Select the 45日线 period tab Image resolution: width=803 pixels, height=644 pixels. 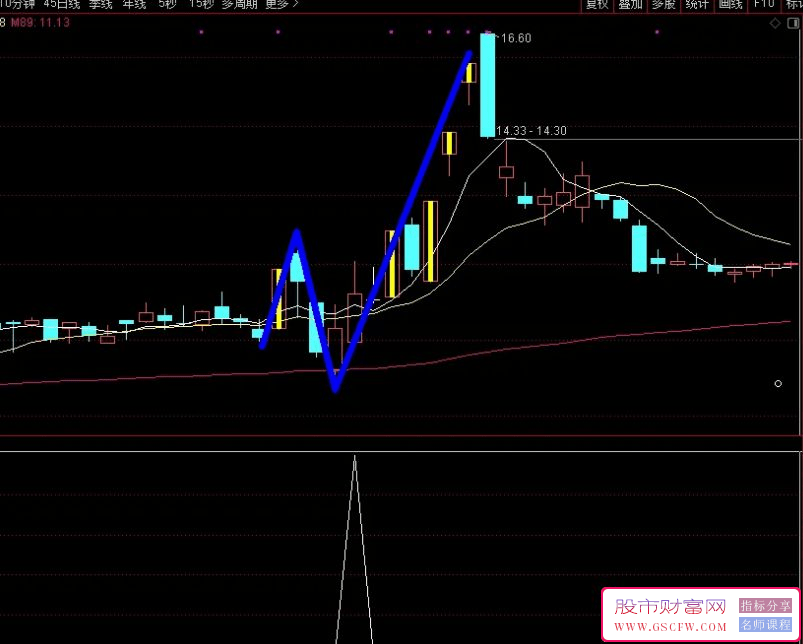(x=62, y=4)
